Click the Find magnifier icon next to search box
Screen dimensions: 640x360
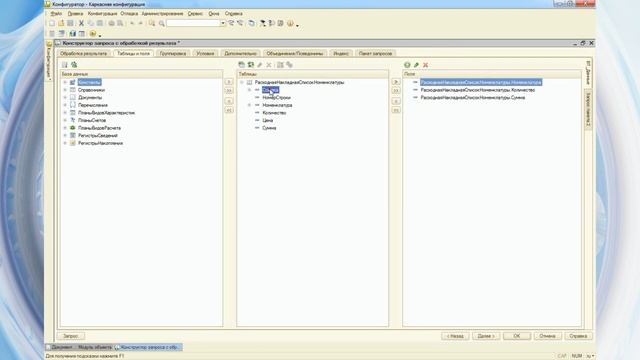162,24
